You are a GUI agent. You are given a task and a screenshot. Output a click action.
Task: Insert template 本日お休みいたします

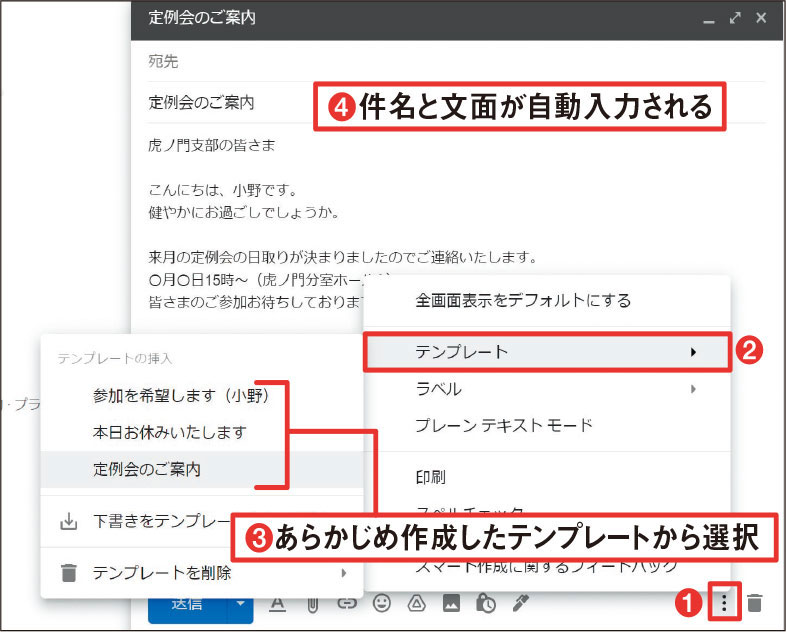pyautogui.click(x=202, y=432)
